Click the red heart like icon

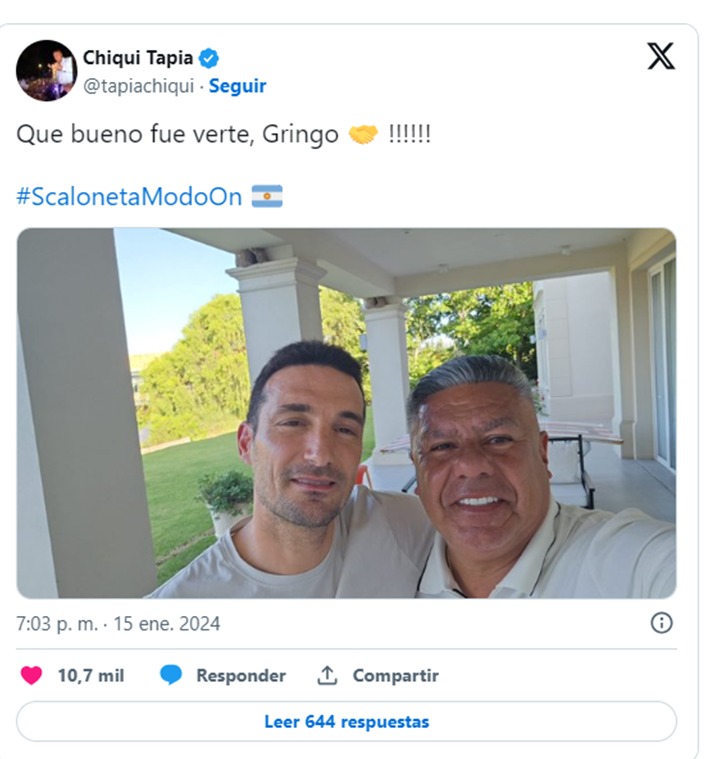click(x=31, y=675)
